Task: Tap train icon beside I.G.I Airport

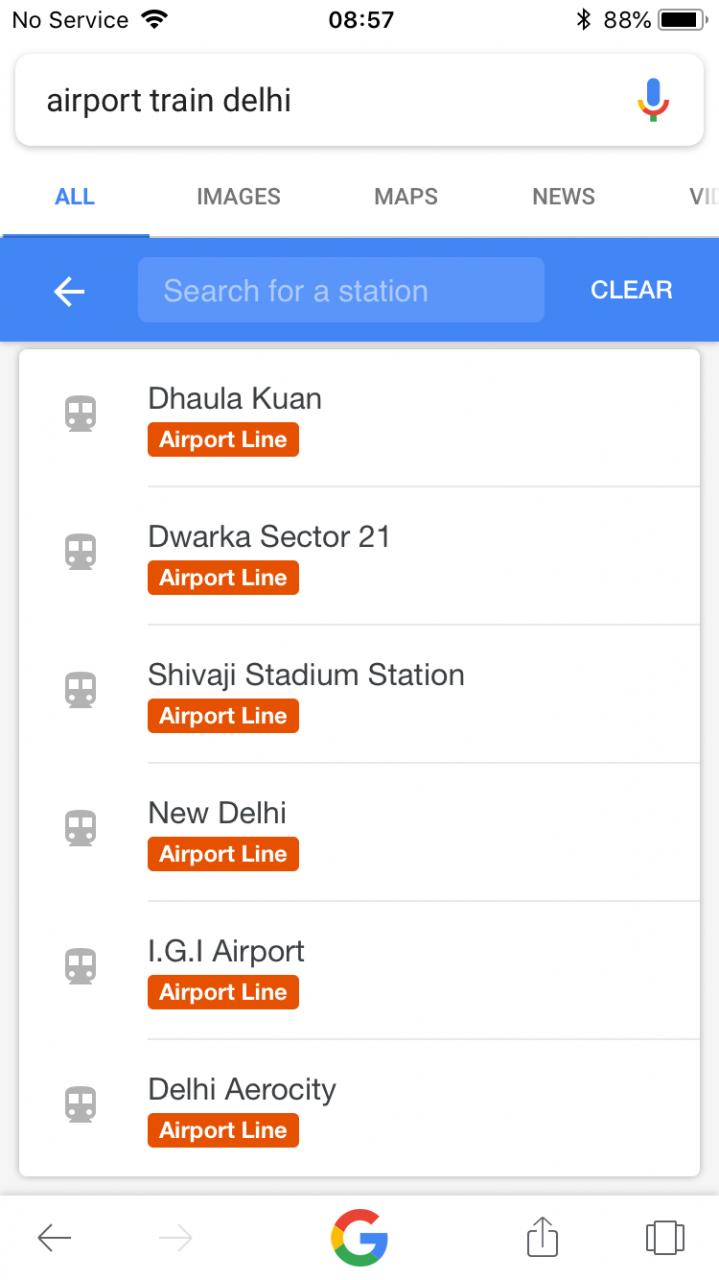Action: tap(81, 966)
